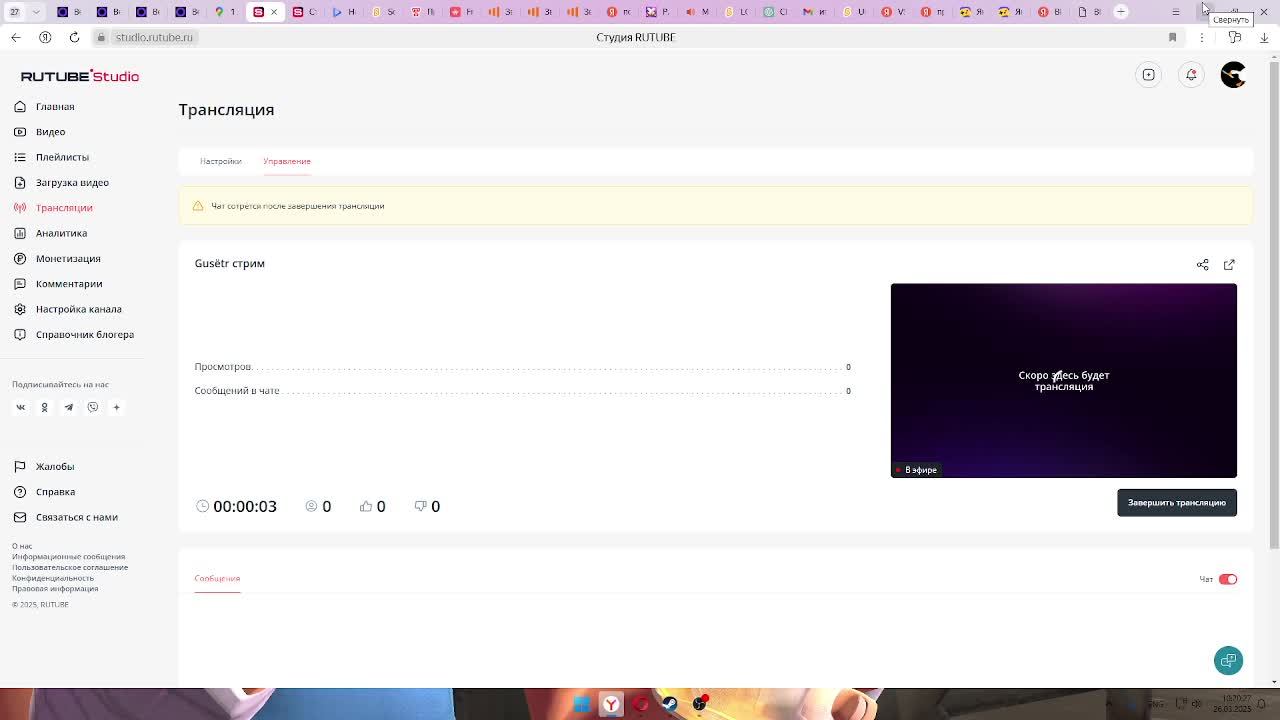Open Yandex Browser from the taskbar

tap(611, 704)
